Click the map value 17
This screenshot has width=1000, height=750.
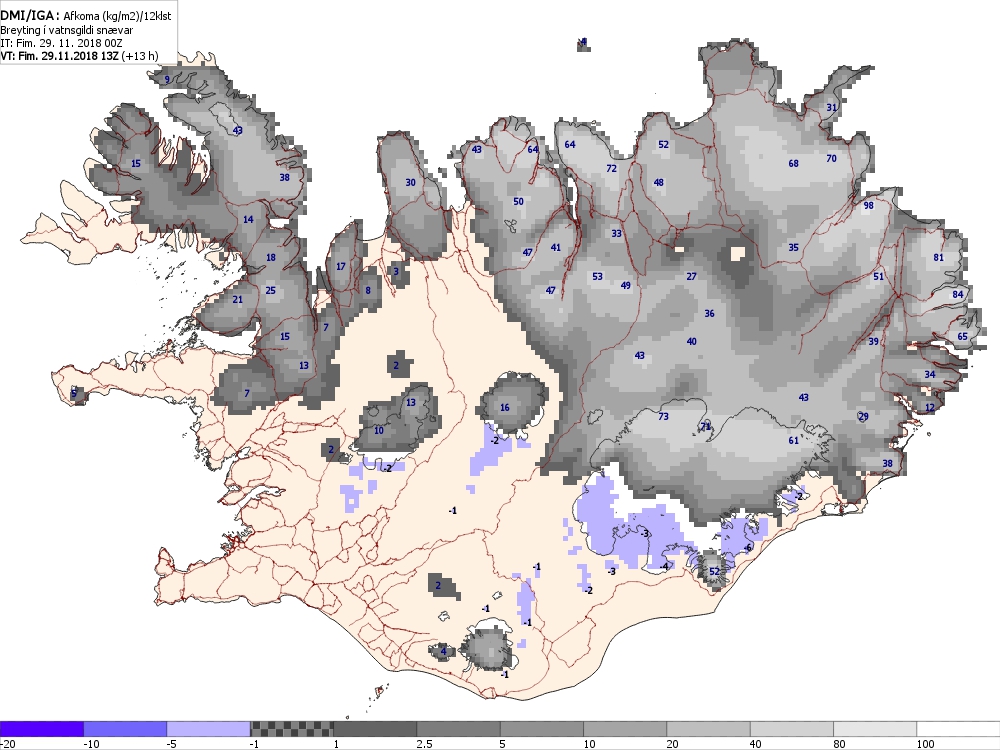[341, 266]
